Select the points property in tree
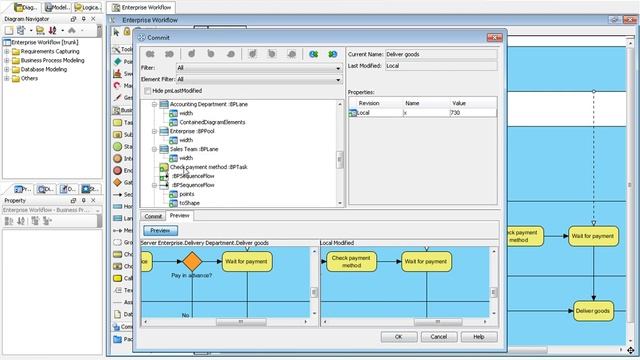Viewport: 640px width, 360px height. 187,194
